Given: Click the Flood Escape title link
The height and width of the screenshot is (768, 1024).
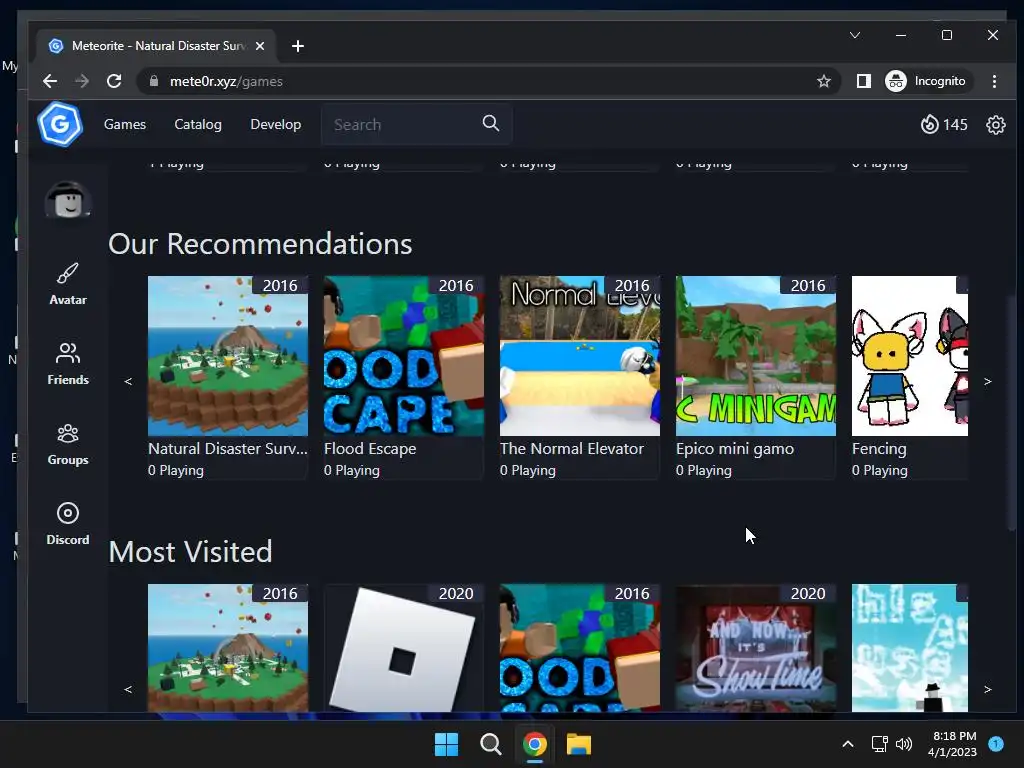Looking at the screenshot, I should [370, 449].
